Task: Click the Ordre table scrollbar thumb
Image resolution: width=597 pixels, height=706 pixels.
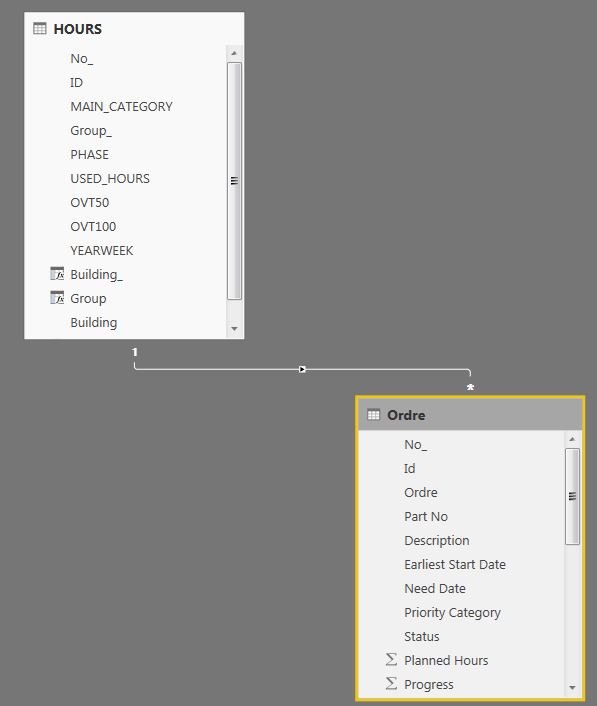Action: click(572, 496)
